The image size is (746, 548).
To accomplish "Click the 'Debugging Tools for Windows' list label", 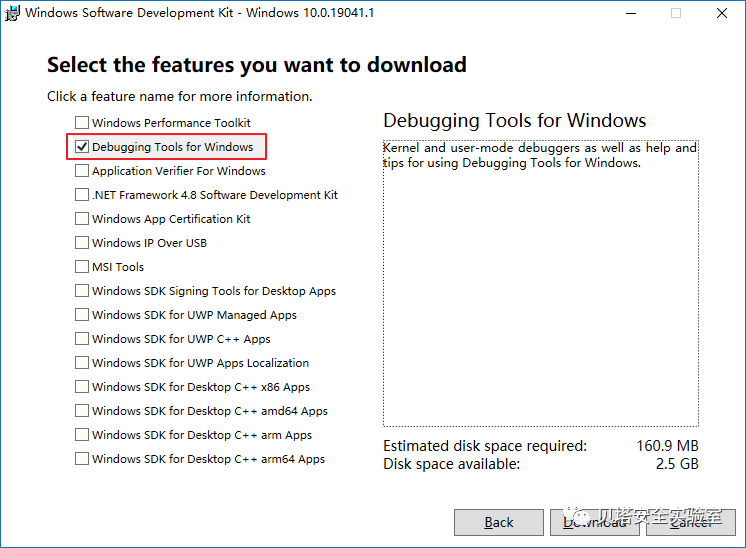I will point(173,147).
